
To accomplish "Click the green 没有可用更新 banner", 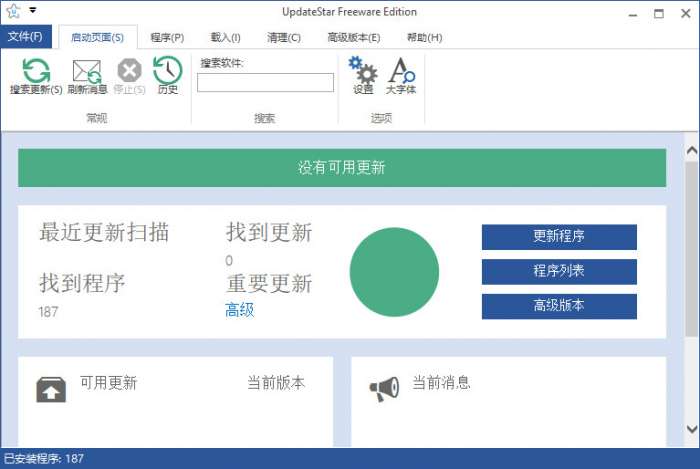I will (x=341, y=167).
